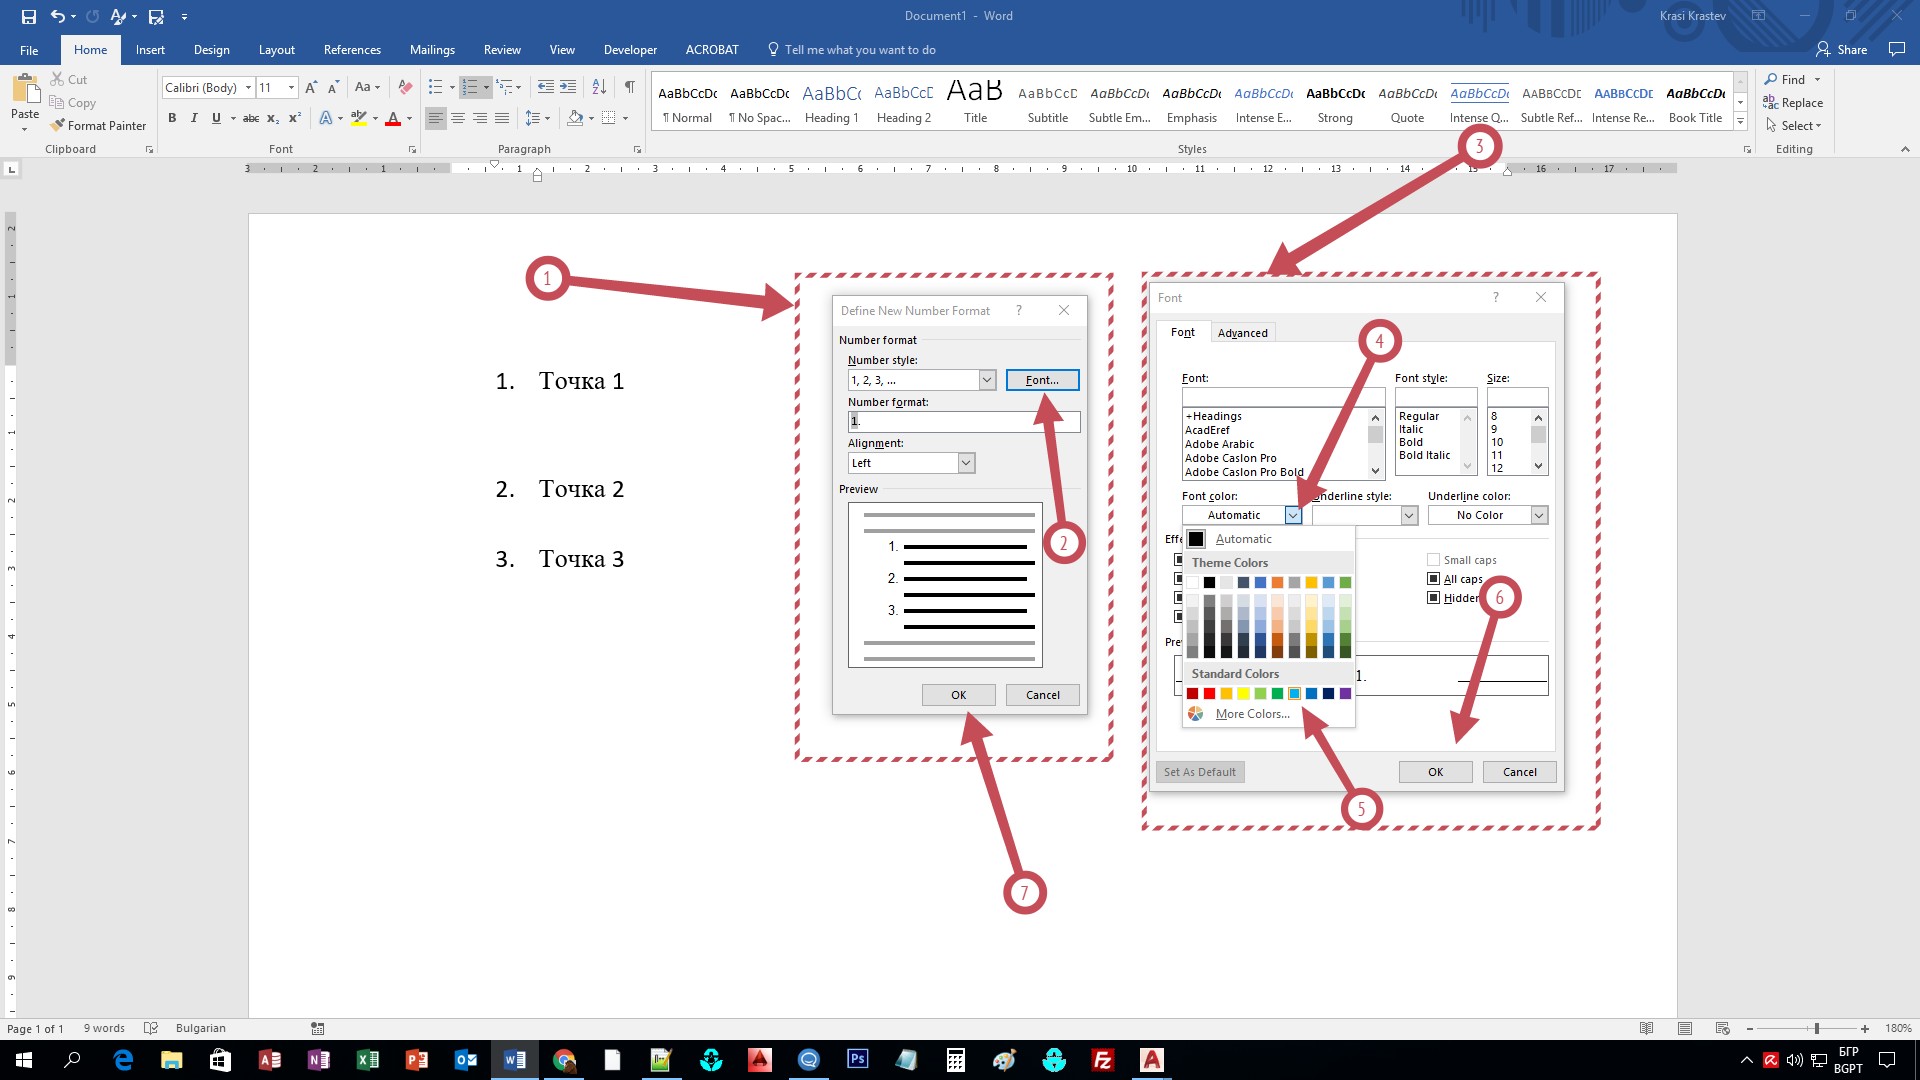Open Excel from the Windows taskbar

click(x=367, y=1060)
